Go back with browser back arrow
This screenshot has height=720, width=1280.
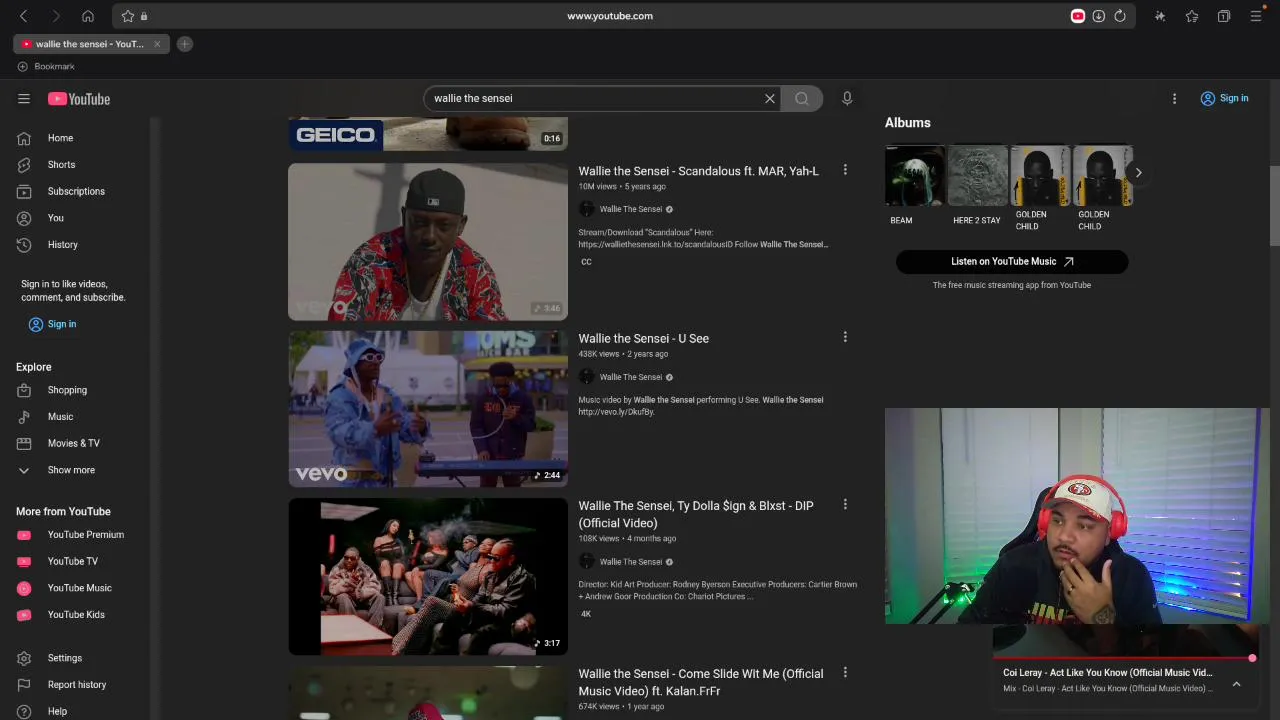pyautogui.click(x=24, y=16)
